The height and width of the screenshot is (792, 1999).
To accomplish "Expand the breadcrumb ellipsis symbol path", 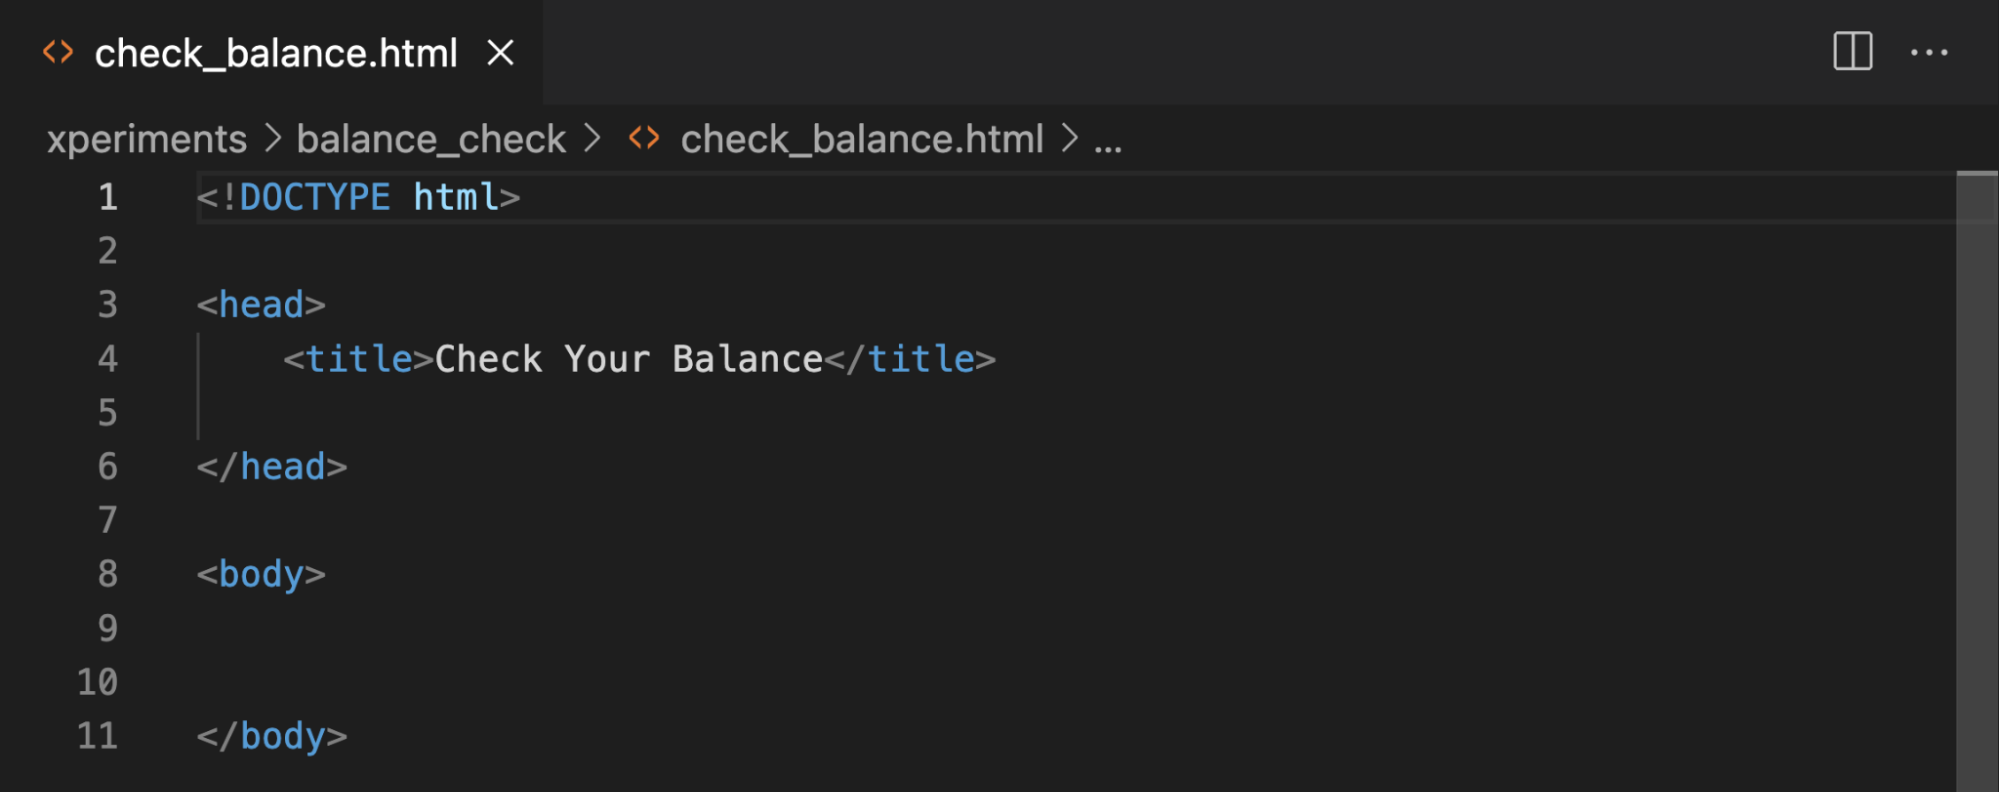I will point(1107,141).
